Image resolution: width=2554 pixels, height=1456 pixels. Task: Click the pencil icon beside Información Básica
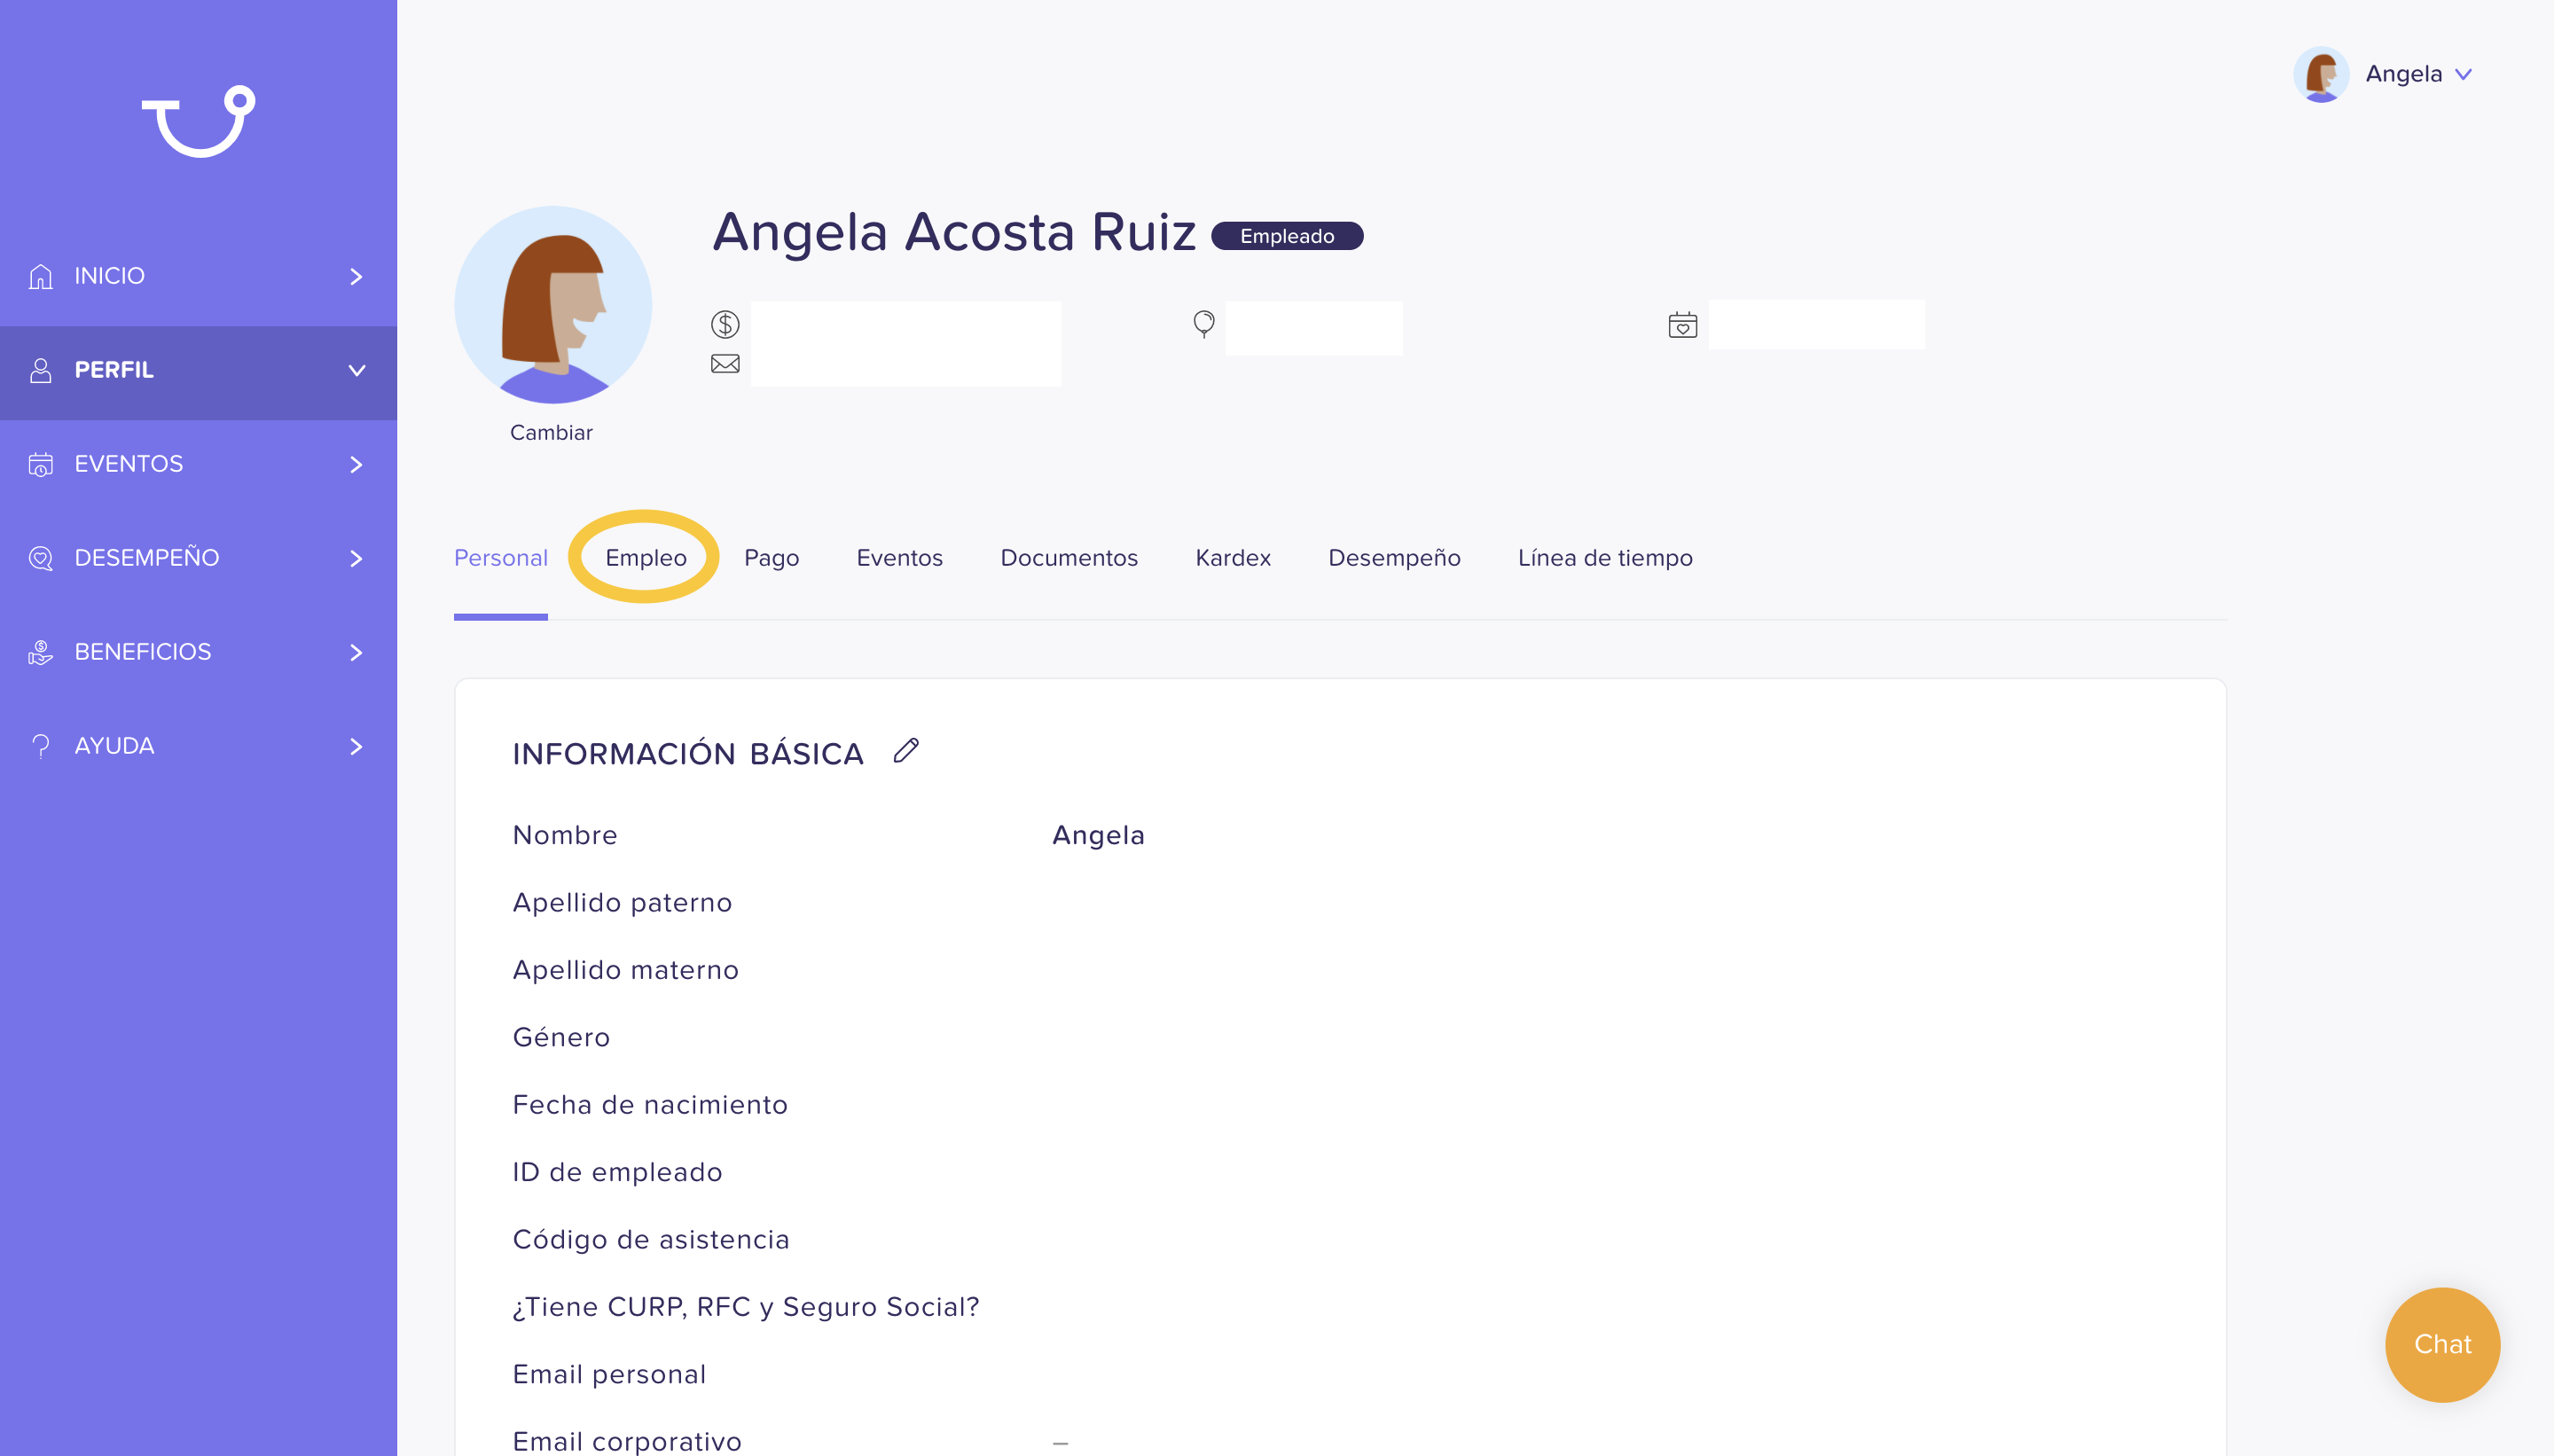(906, 751)
